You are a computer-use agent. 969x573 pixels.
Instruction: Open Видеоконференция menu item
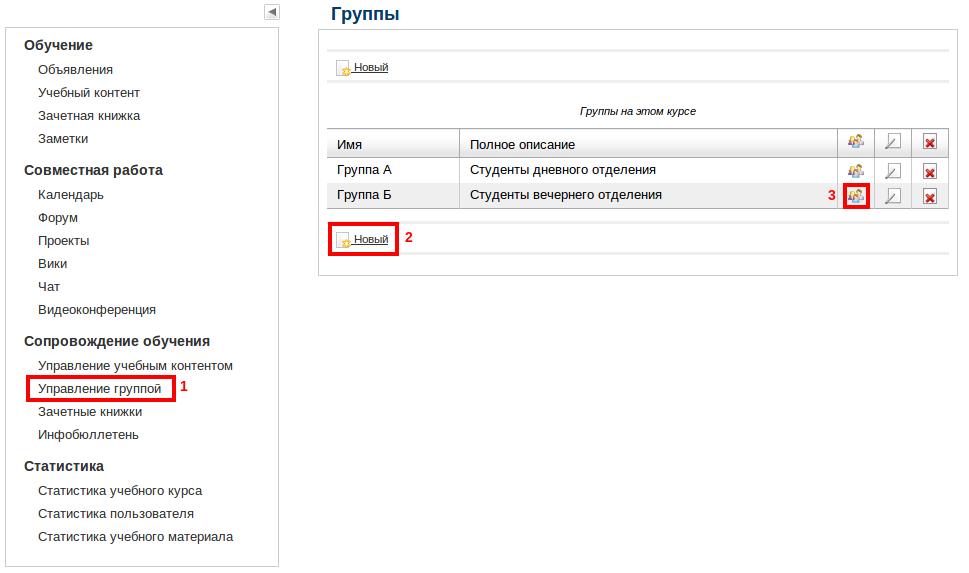[x=97, y=310]
